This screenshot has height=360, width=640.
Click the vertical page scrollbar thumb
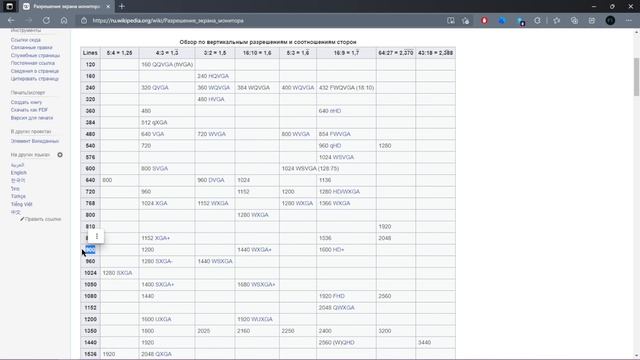point(636,77)
